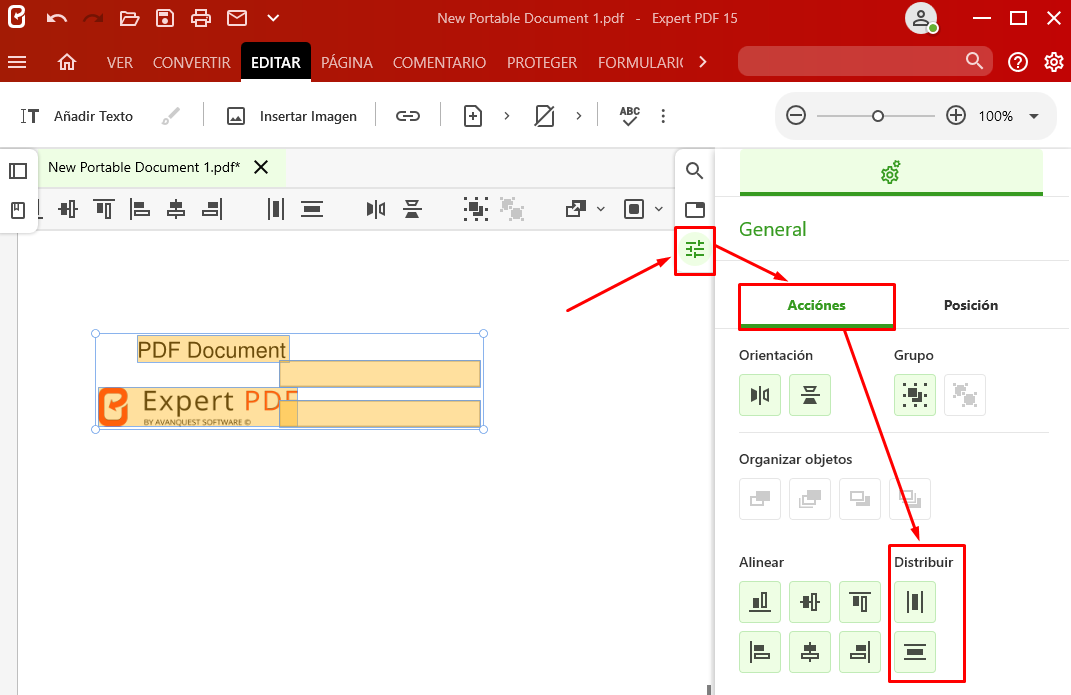Open the arrange objects dropdown arrow in toolbar
The height and width of the screenshot is (695, 1071).
tap(601, 209)
